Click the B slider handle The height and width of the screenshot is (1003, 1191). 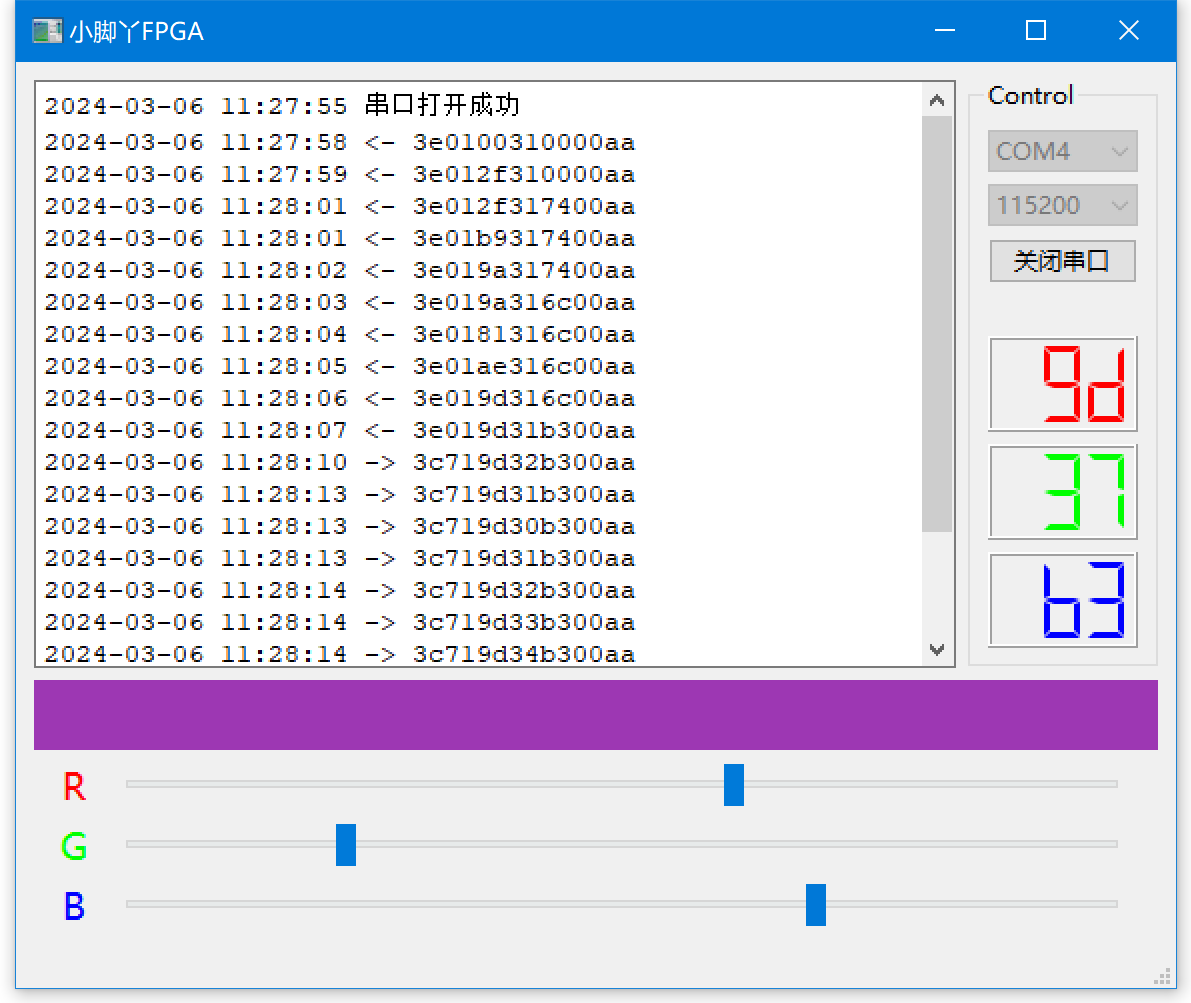pyautogui.click(x=816, y=904)
